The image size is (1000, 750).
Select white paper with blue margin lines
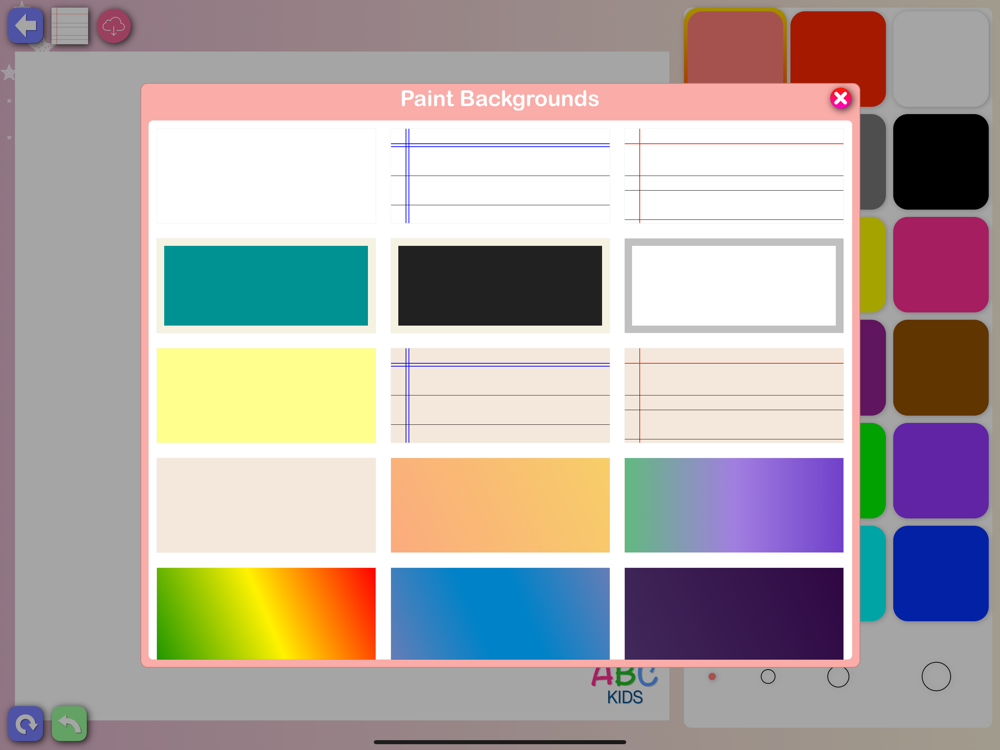pos(500,175)
